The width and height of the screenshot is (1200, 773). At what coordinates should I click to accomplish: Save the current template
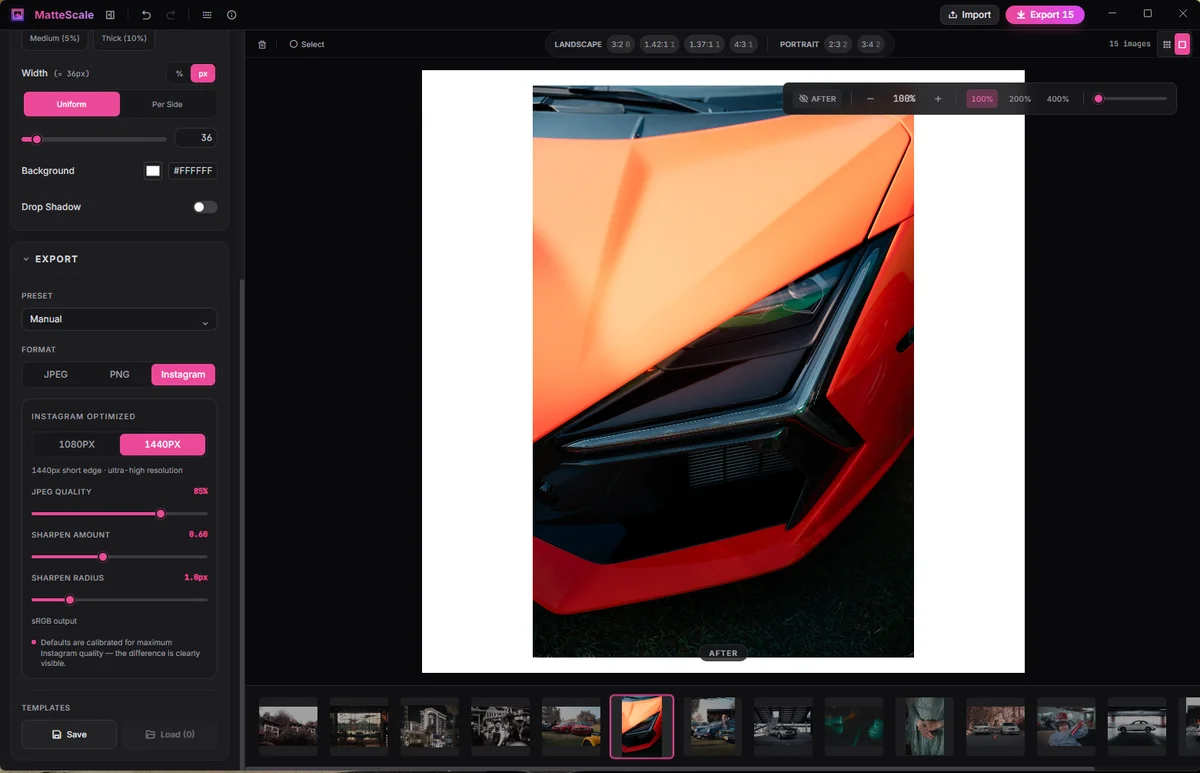click(69, 734)
